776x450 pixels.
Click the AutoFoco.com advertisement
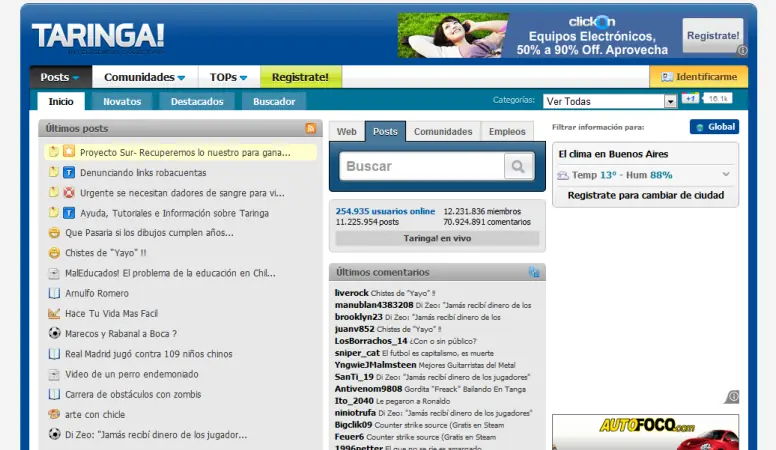point(645,432)
